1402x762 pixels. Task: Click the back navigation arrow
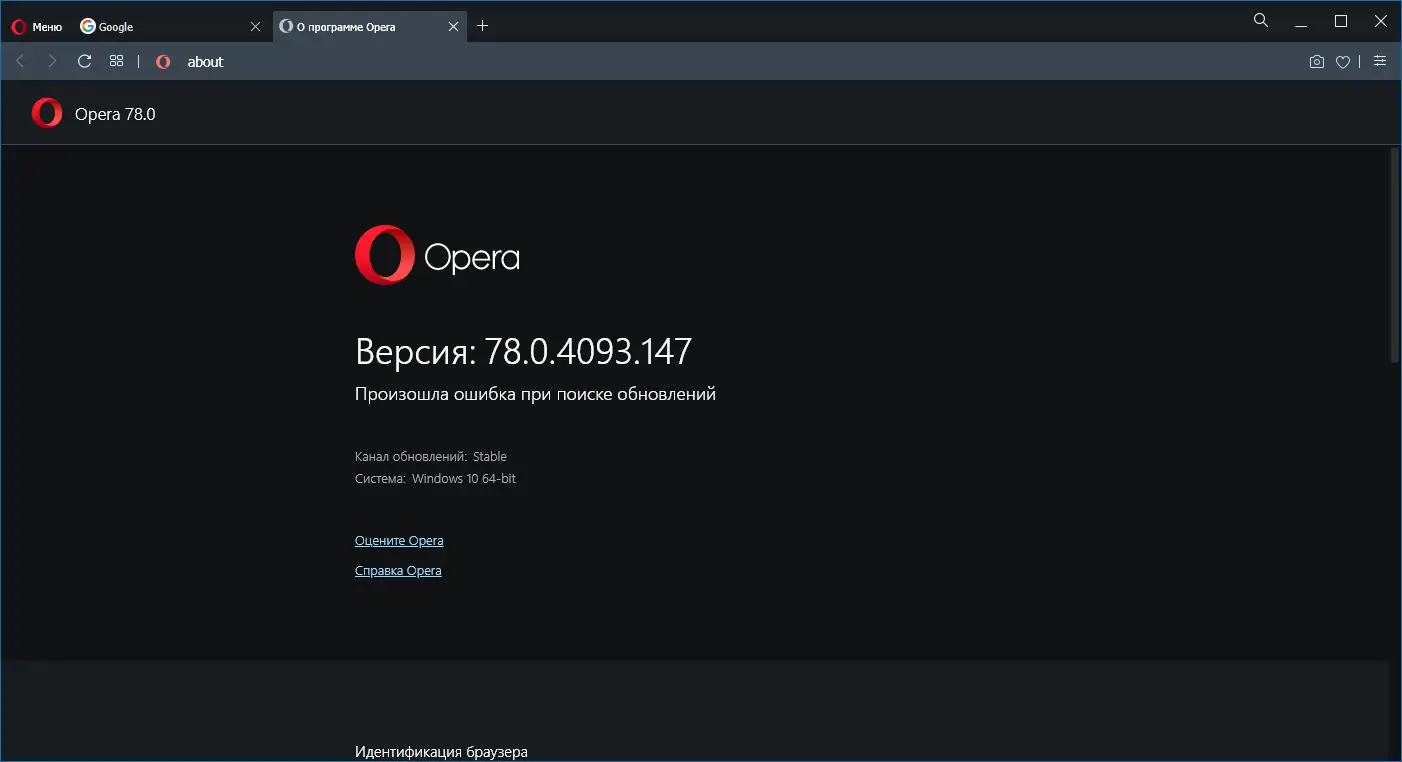point(20,61)
